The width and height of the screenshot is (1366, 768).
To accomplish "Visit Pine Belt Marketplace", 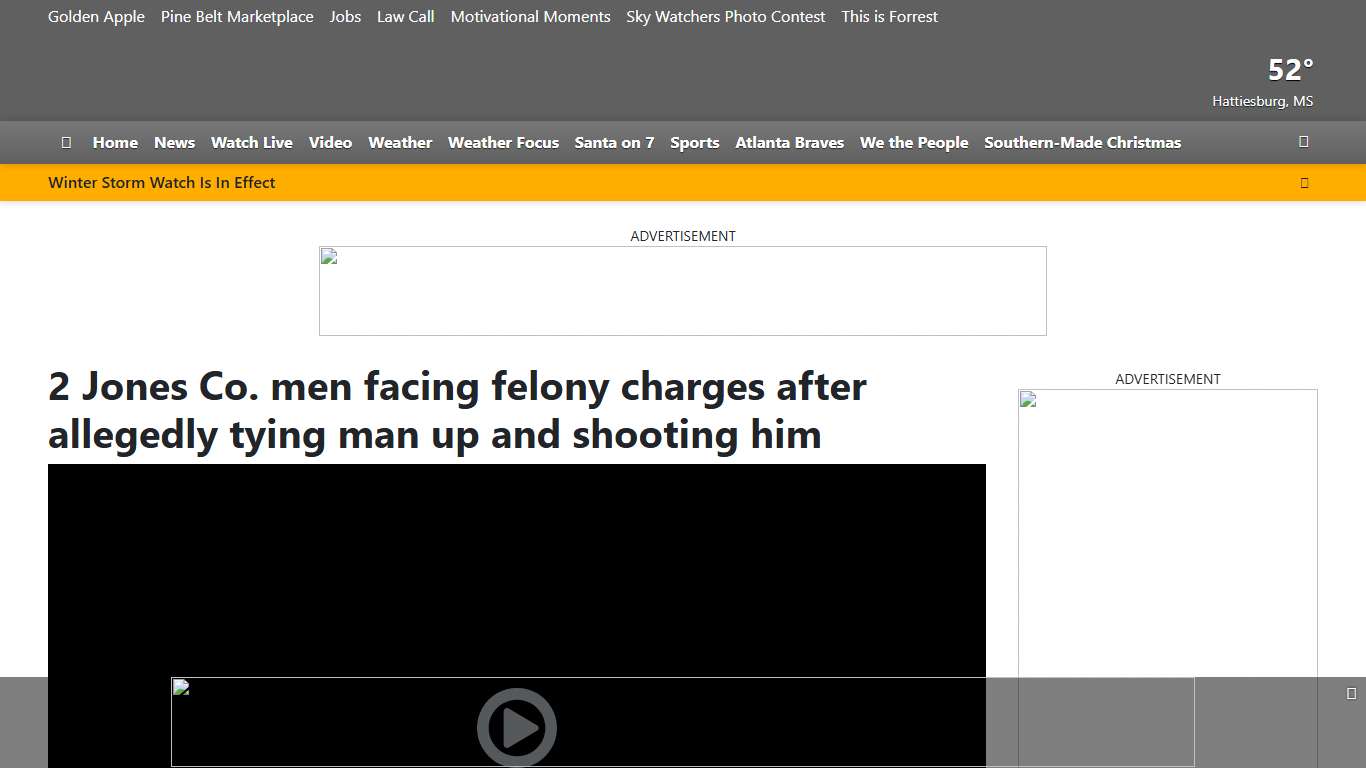I will point(237,16).
